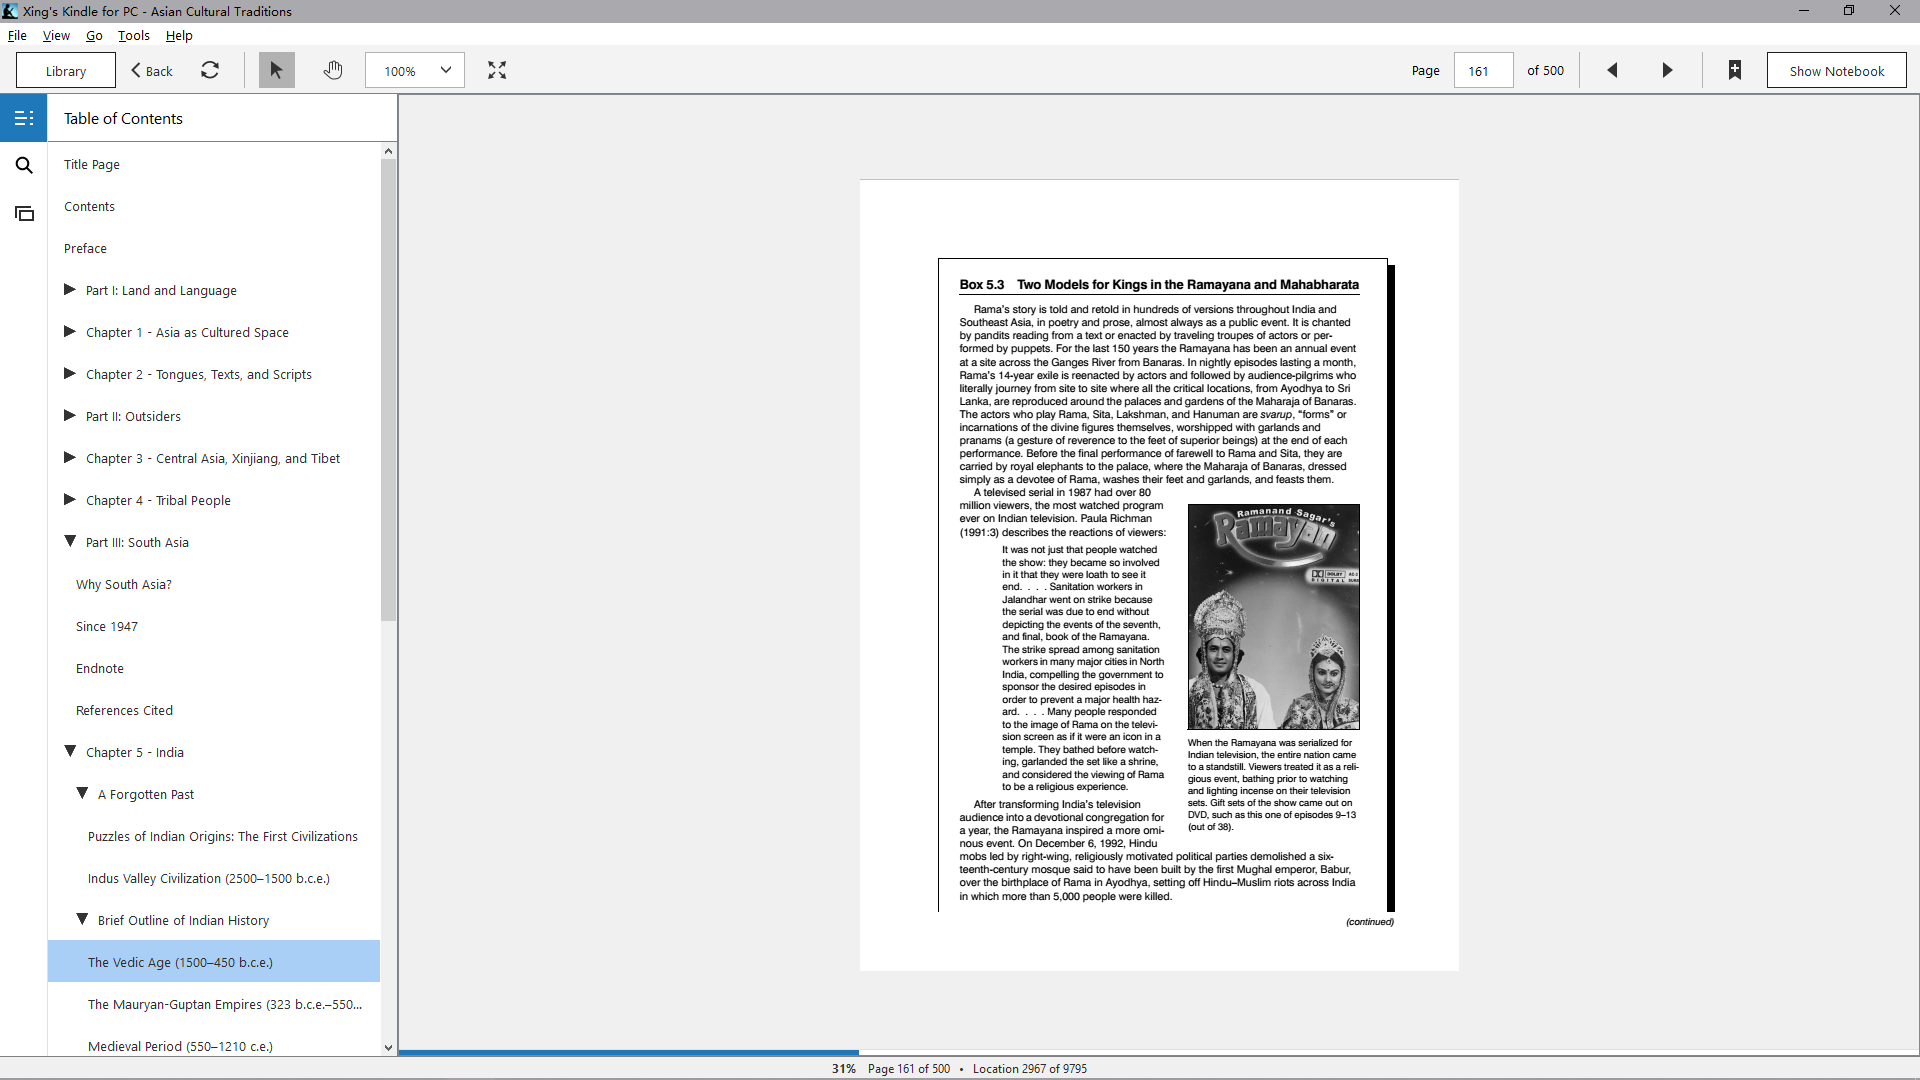This screenshot has width=1920, height=1080.
Task: Click Show Notebook button
Action: tap(1836, 70)
